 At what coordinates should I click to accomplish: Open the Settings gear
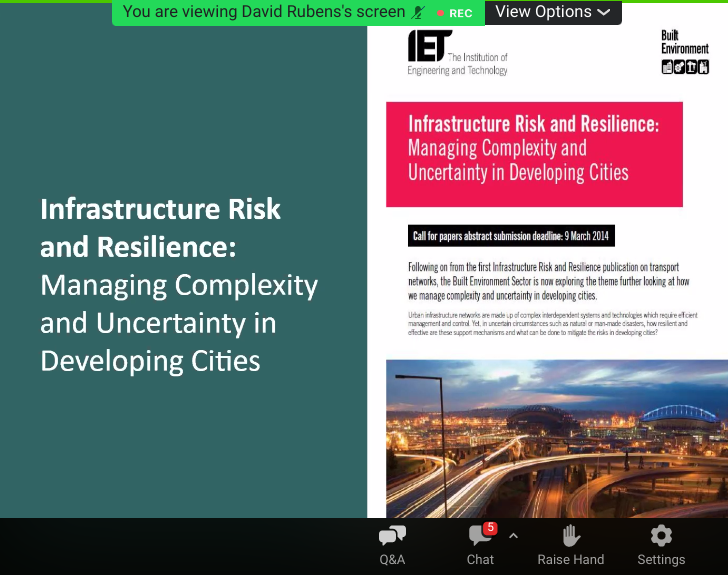(661, 545)
